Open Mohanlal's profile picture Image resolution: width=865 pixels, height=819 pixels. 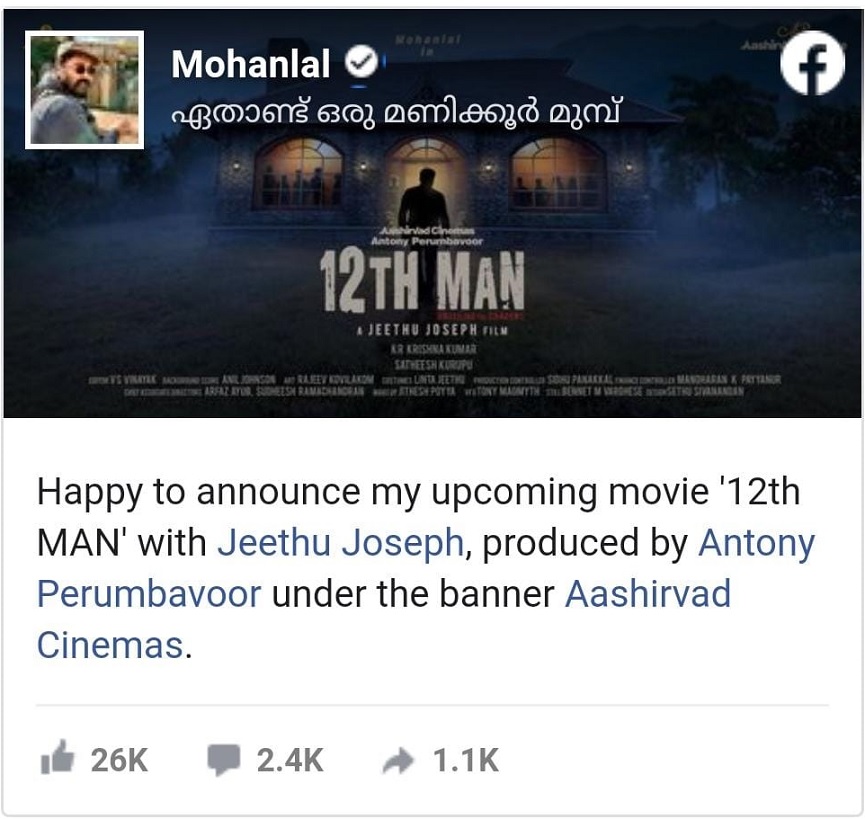pos(84,90)
